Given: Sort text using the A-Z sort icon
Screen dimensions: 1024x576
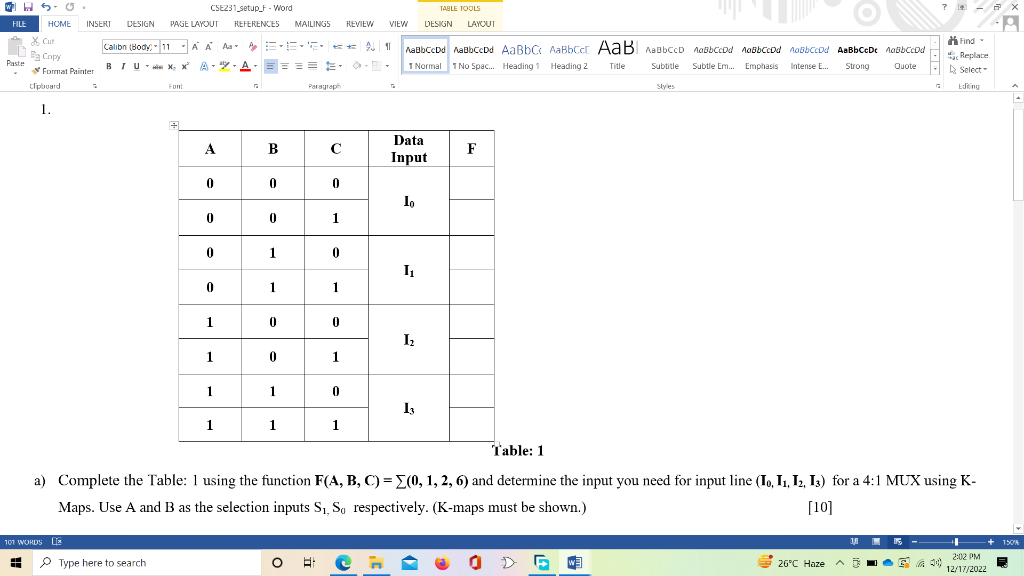Looking at the screenshot, I should coord(370,46).
